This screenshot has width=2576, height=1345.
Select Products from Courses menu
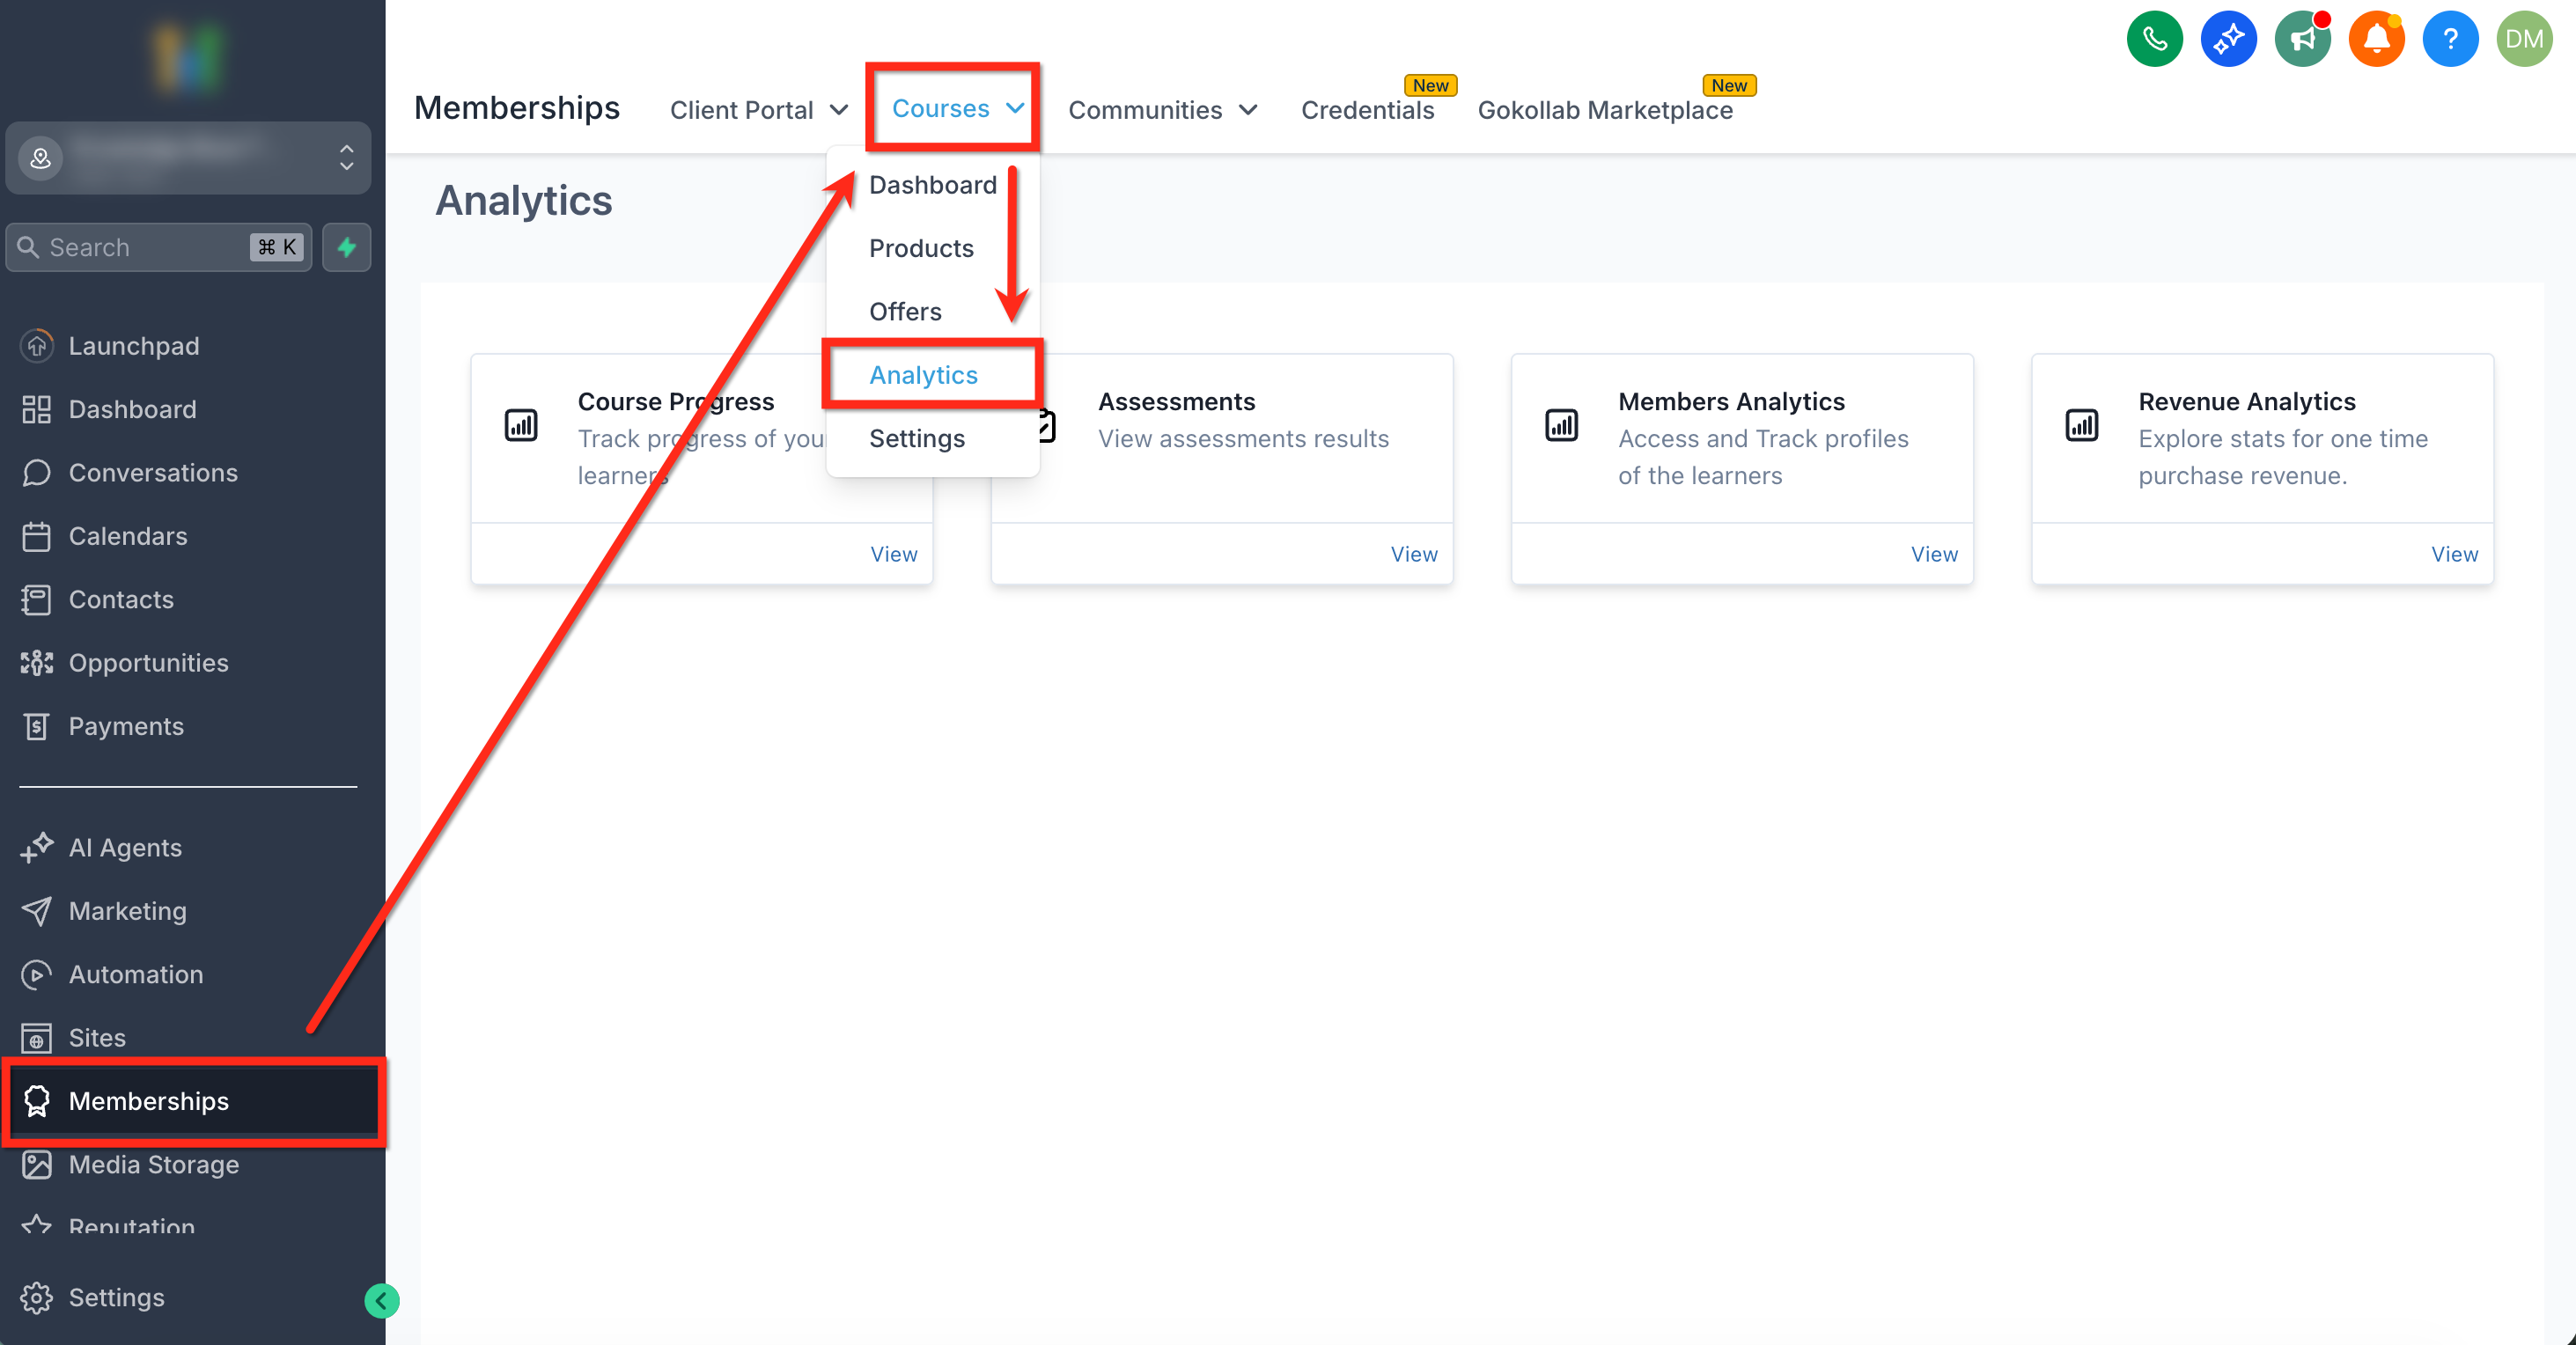click(x=920, y=248)
